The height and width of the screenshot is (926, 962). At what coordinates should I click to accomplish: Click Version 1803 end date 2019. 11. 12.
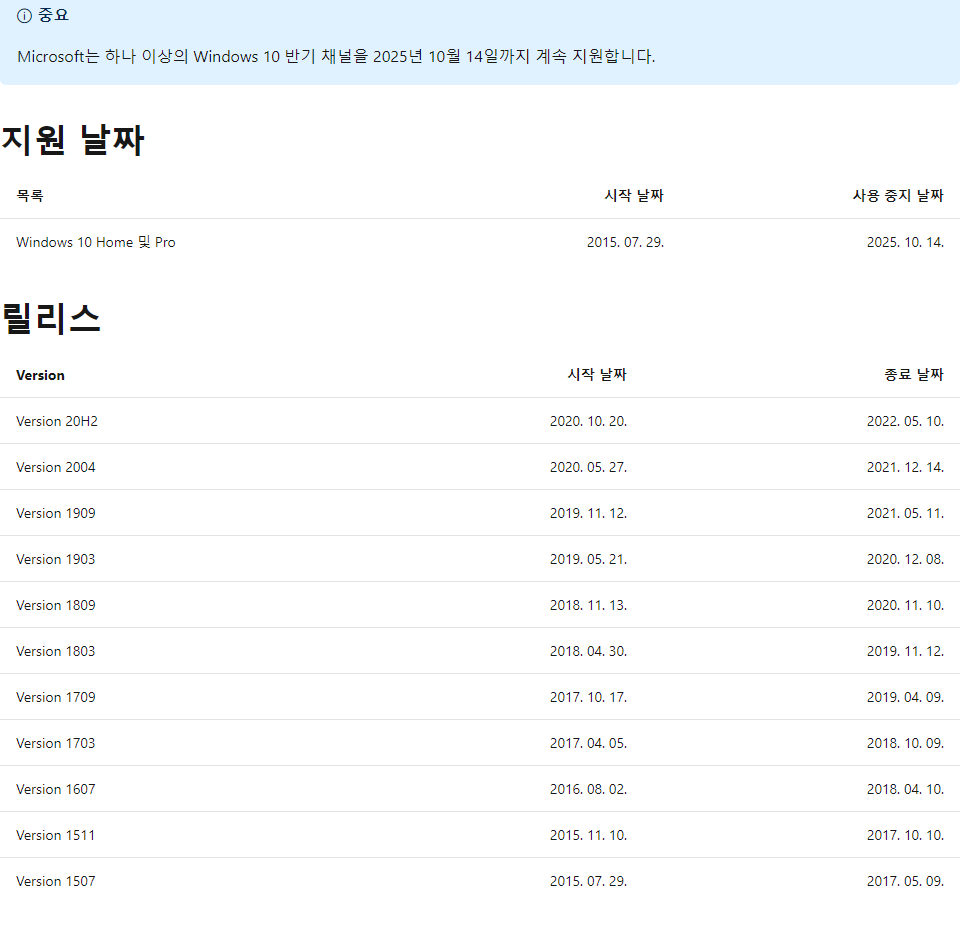point(905,652)
